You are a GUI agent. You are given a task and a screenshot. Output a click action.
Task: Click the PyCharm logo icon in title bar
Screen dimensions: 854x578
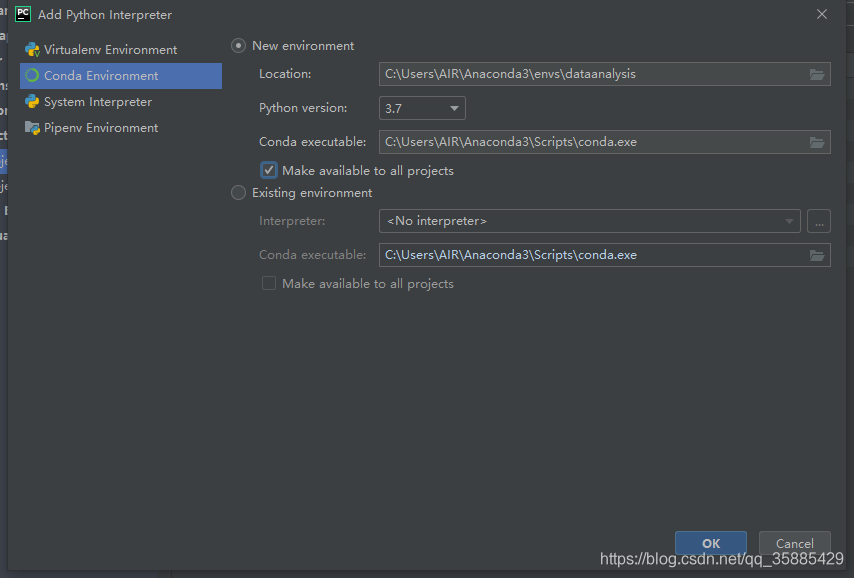pos(23,14)
